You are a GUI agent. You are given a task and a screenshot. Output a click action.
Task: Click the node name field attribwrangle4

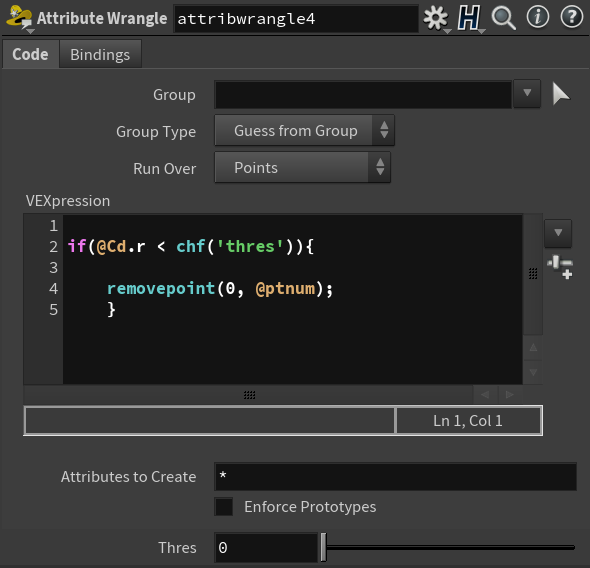[296, 18]
